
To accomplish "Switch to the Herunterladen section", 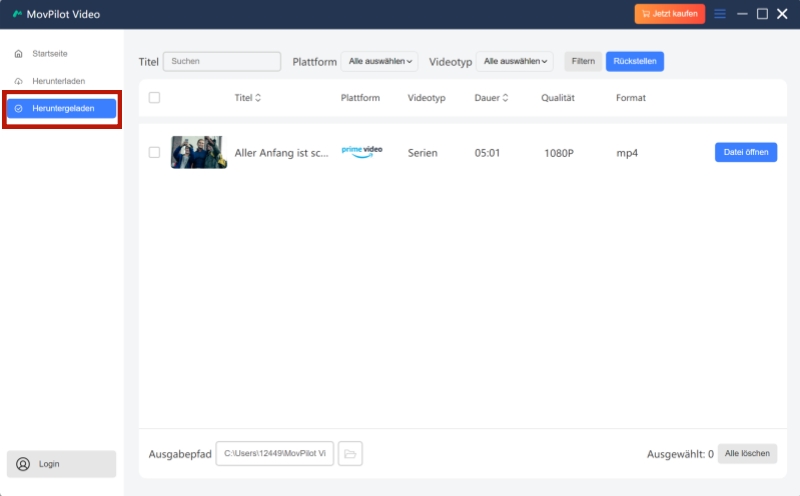I will (x=61, y=81).
